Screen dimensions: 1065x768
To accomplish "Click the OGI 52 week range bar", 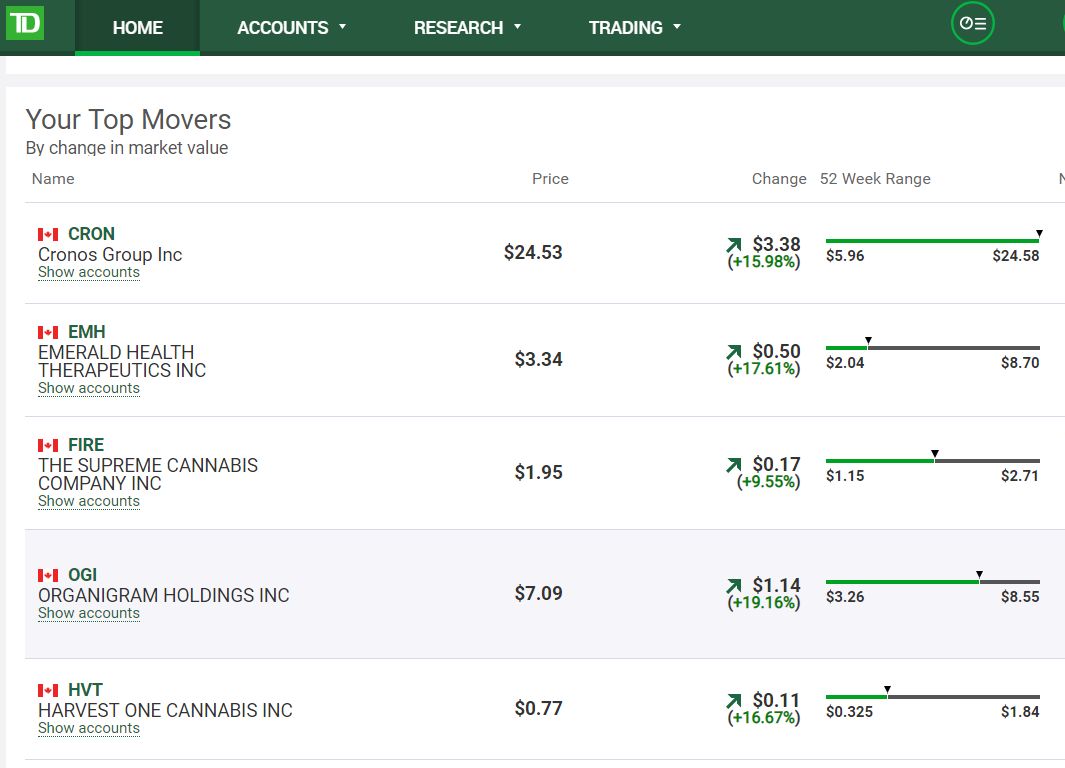I will (933, 581).
